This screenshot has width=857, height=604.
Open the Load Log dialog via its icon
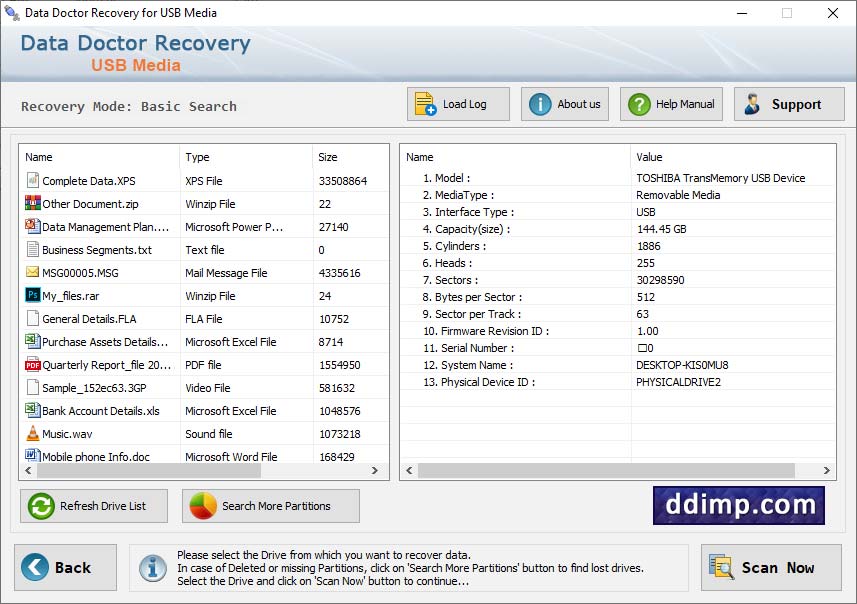tap(424, 103)
